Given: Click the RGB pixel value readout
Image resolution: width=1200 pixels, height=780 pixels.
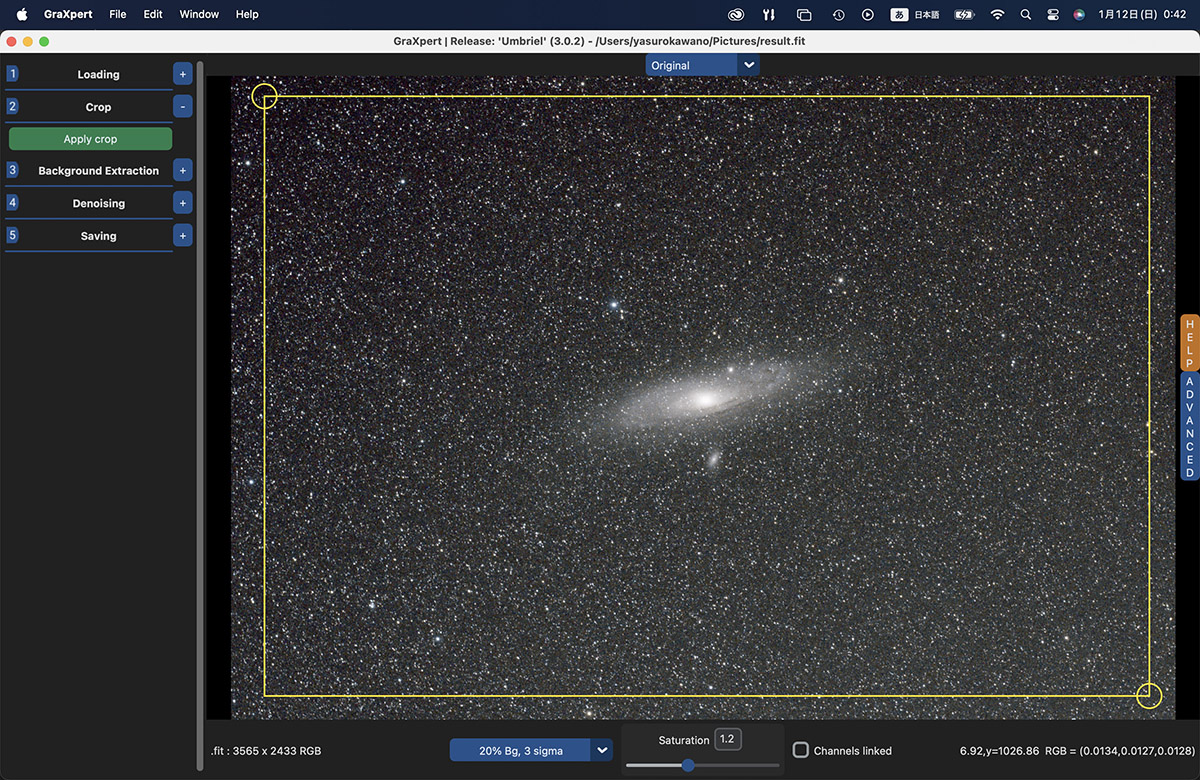Looking at the screenshot, I should (1120, 751).
